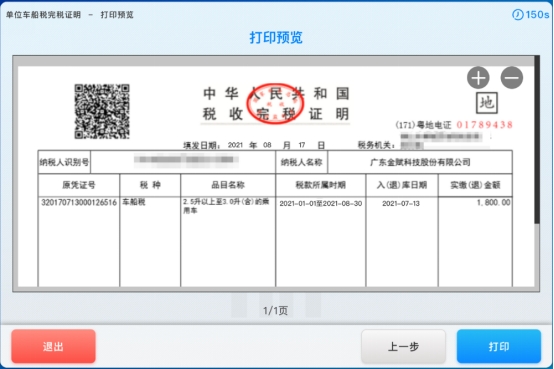554x369 pixels.
Task: Click the 1/1页 page indicator
Action: (x=275, y=310)
